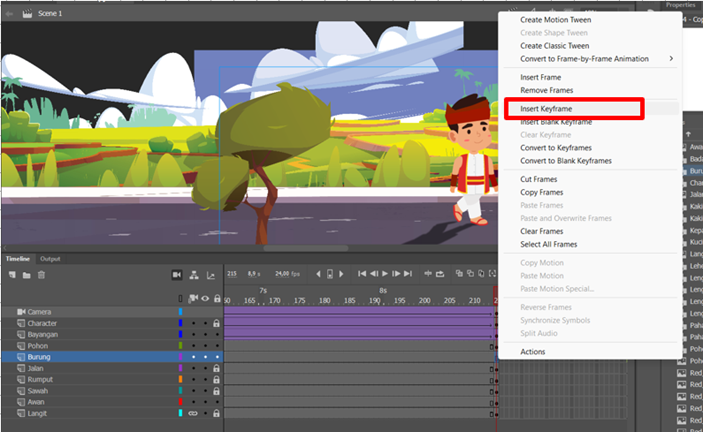The height and width of the screenshot is (432, 703).
Task: Switch to the Output tab
Action: pos(50,259)
